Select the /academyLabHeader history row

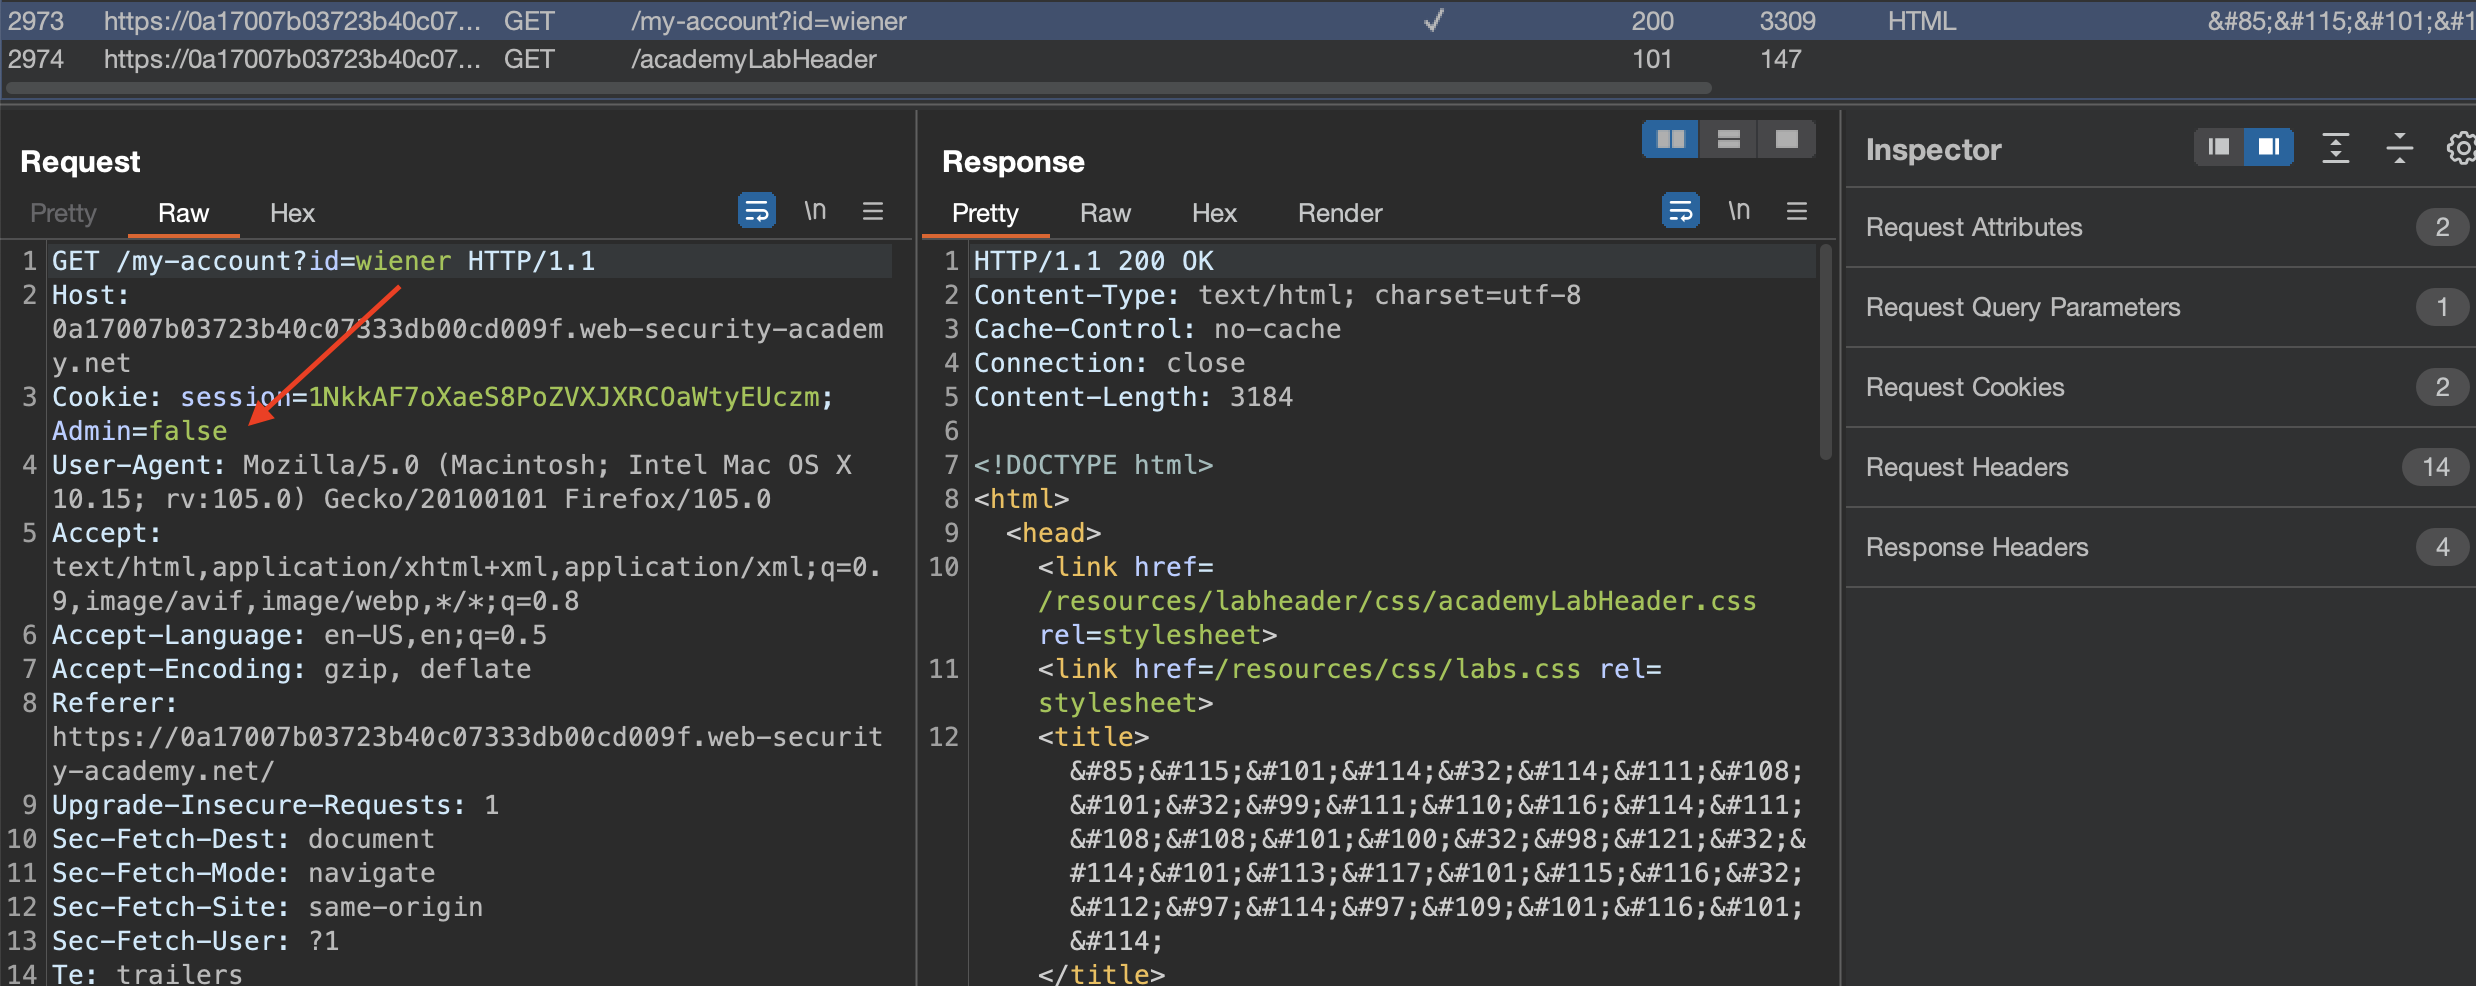point(753,60)
